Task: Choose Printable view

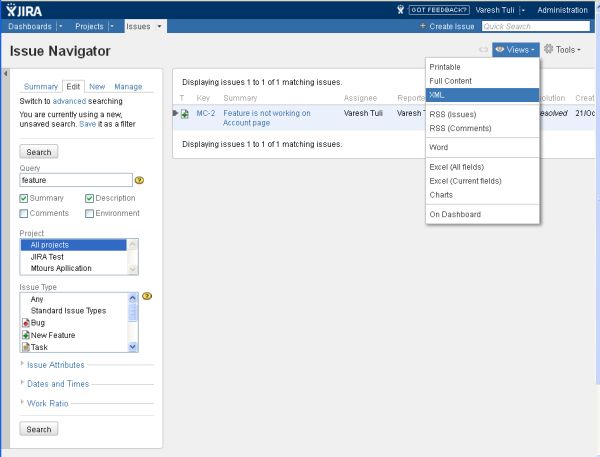Action: click(x=483, y=67)
